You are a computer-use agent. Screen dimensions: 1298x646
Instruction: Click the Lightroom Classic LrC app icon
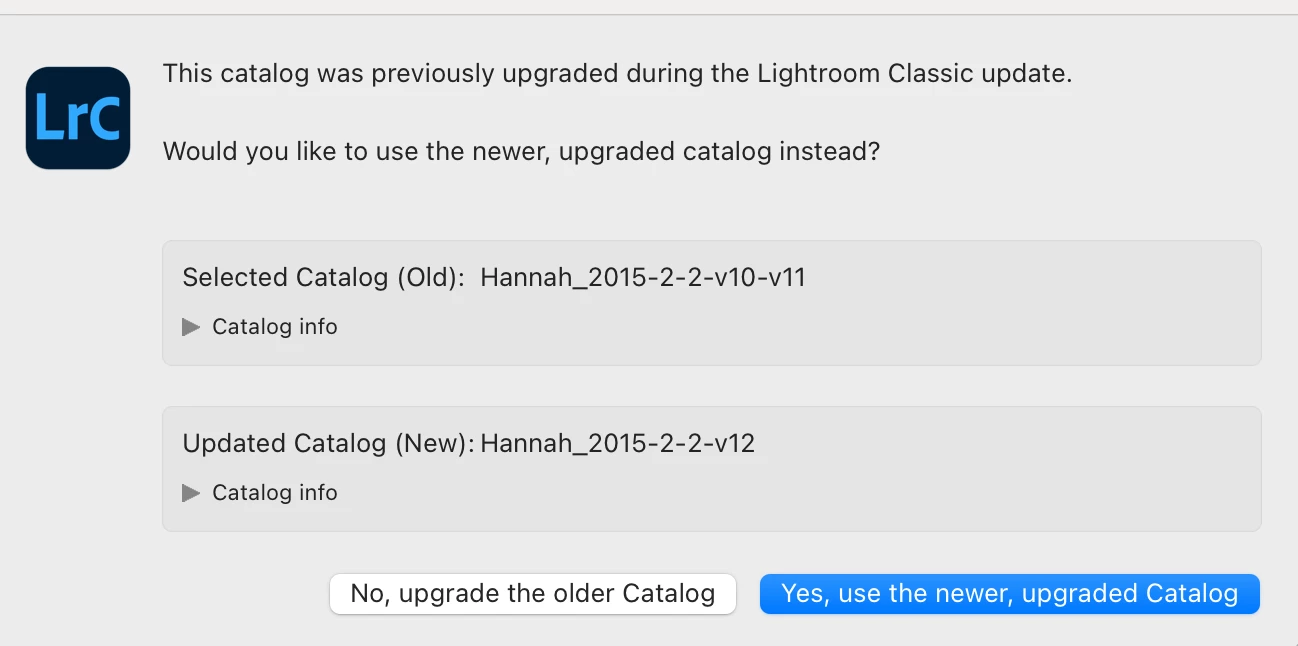tap(78, 118)
